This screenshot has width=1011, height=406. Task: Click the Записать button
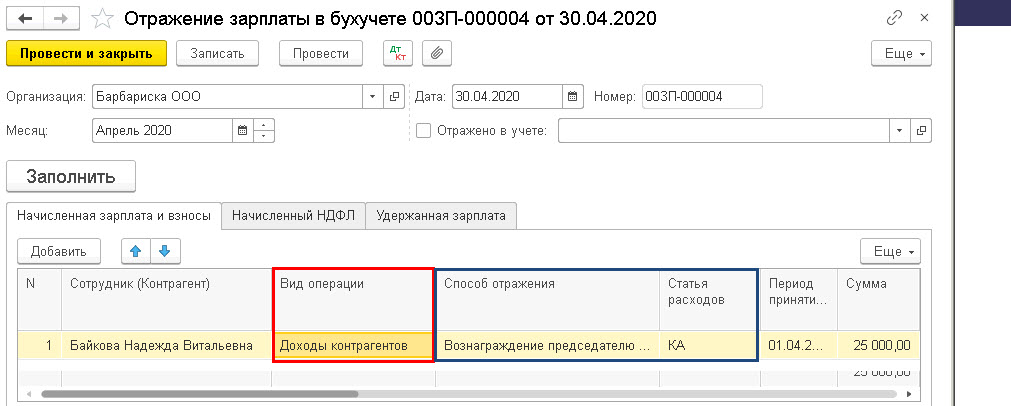click(x=217, y=53)
